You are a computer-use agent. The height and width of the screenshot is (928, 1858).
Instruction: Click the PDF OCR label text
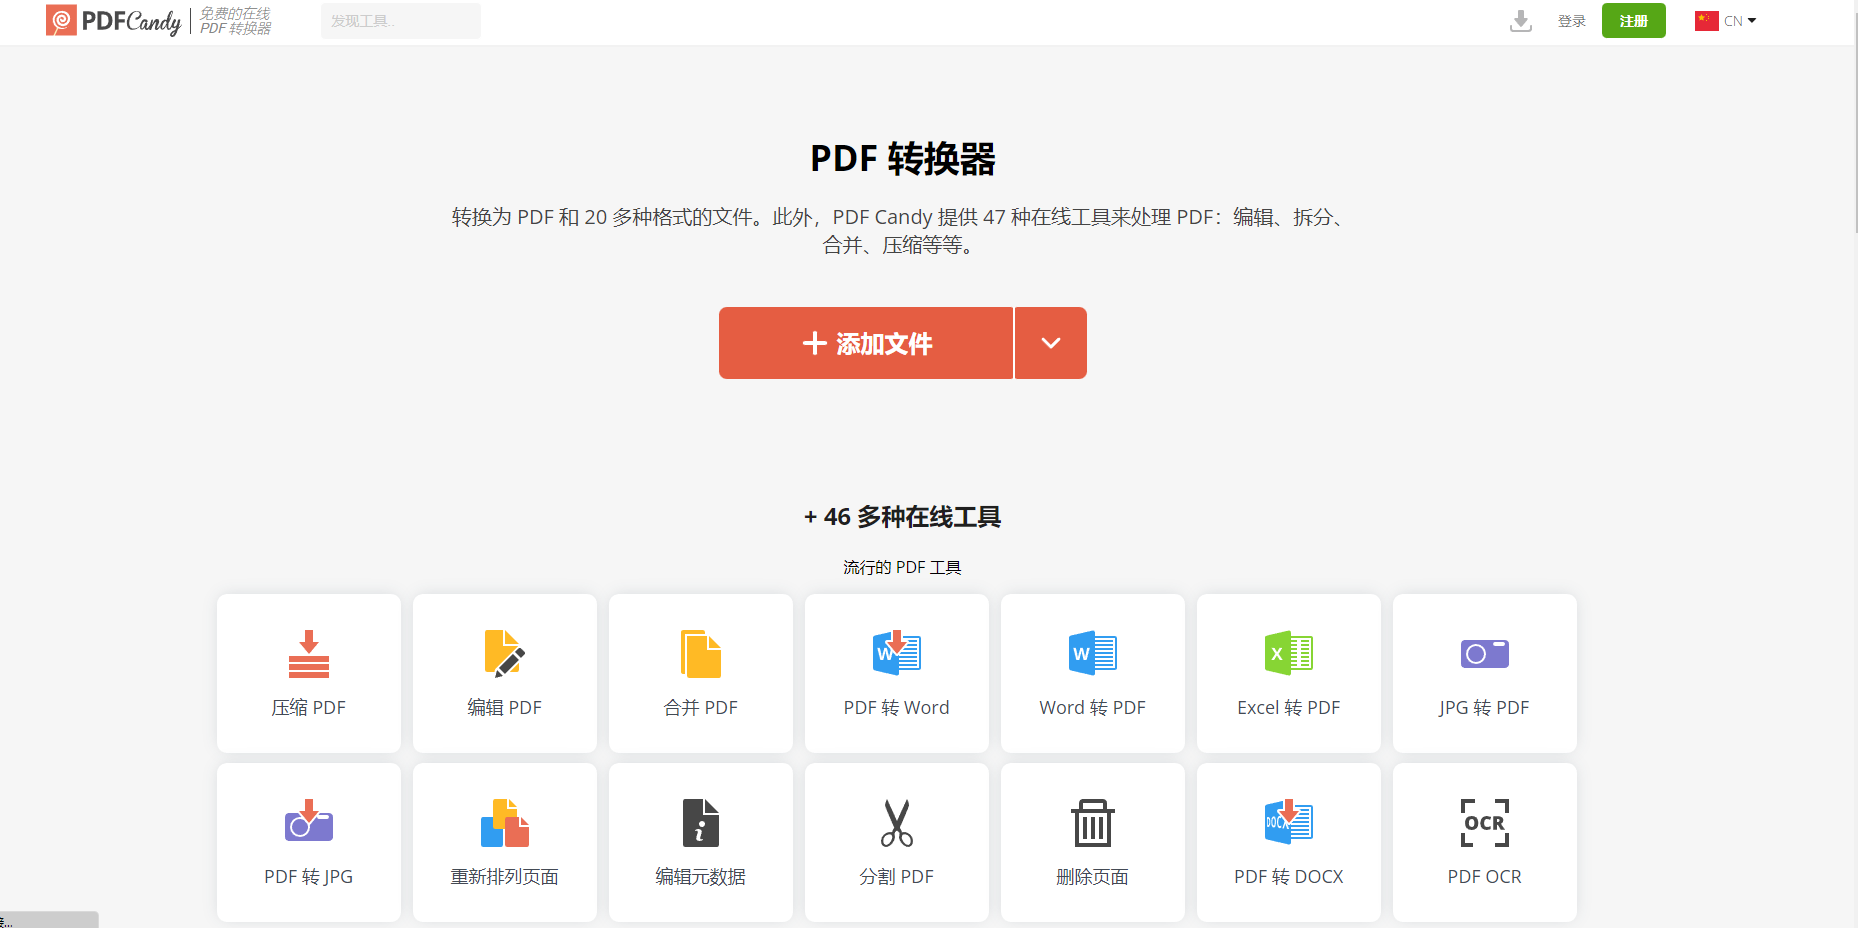pos(1485,877)
